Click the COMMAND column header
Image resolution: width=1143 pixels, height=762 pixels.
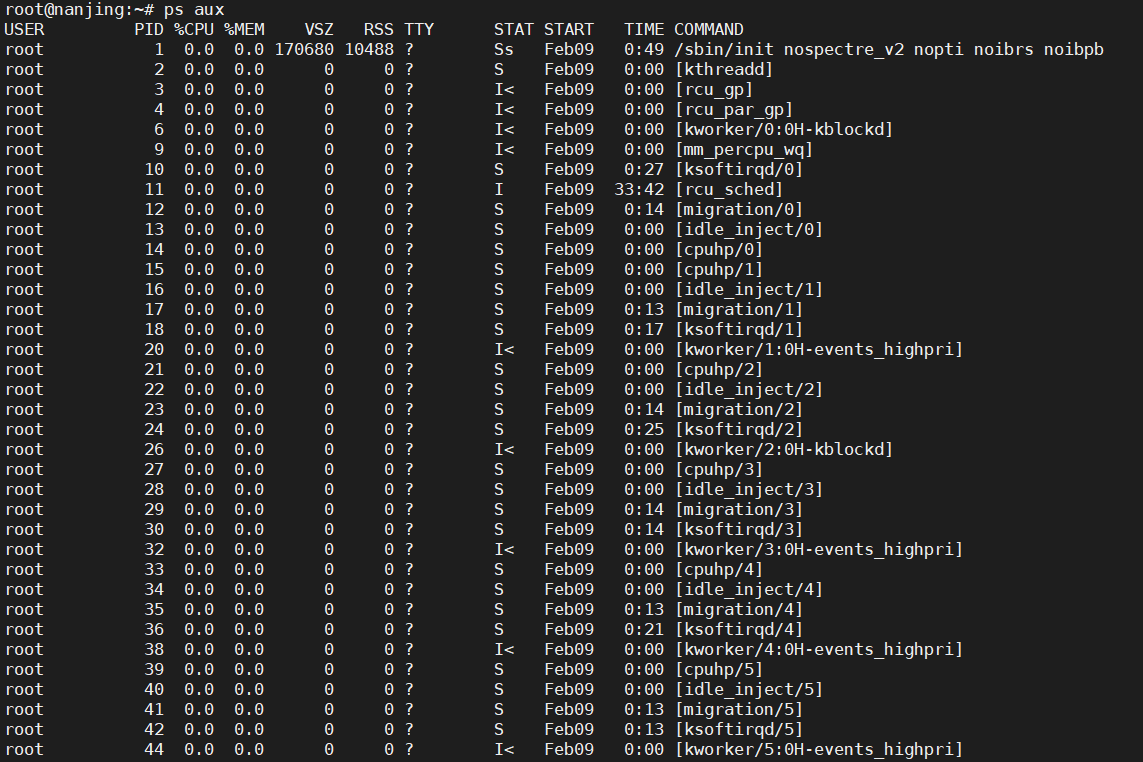tap(708, 29)
